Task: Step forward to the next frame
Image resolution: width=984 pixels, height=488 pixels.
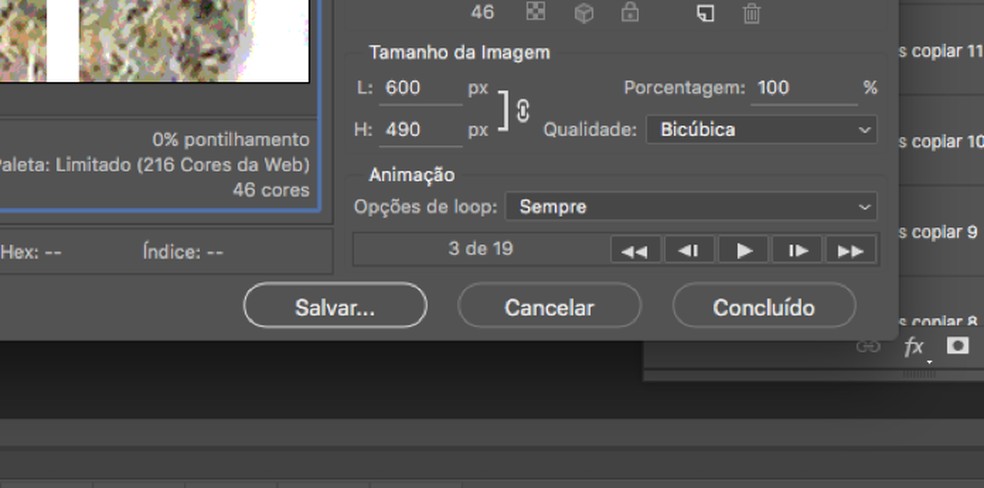Action: tap(797, 250)
